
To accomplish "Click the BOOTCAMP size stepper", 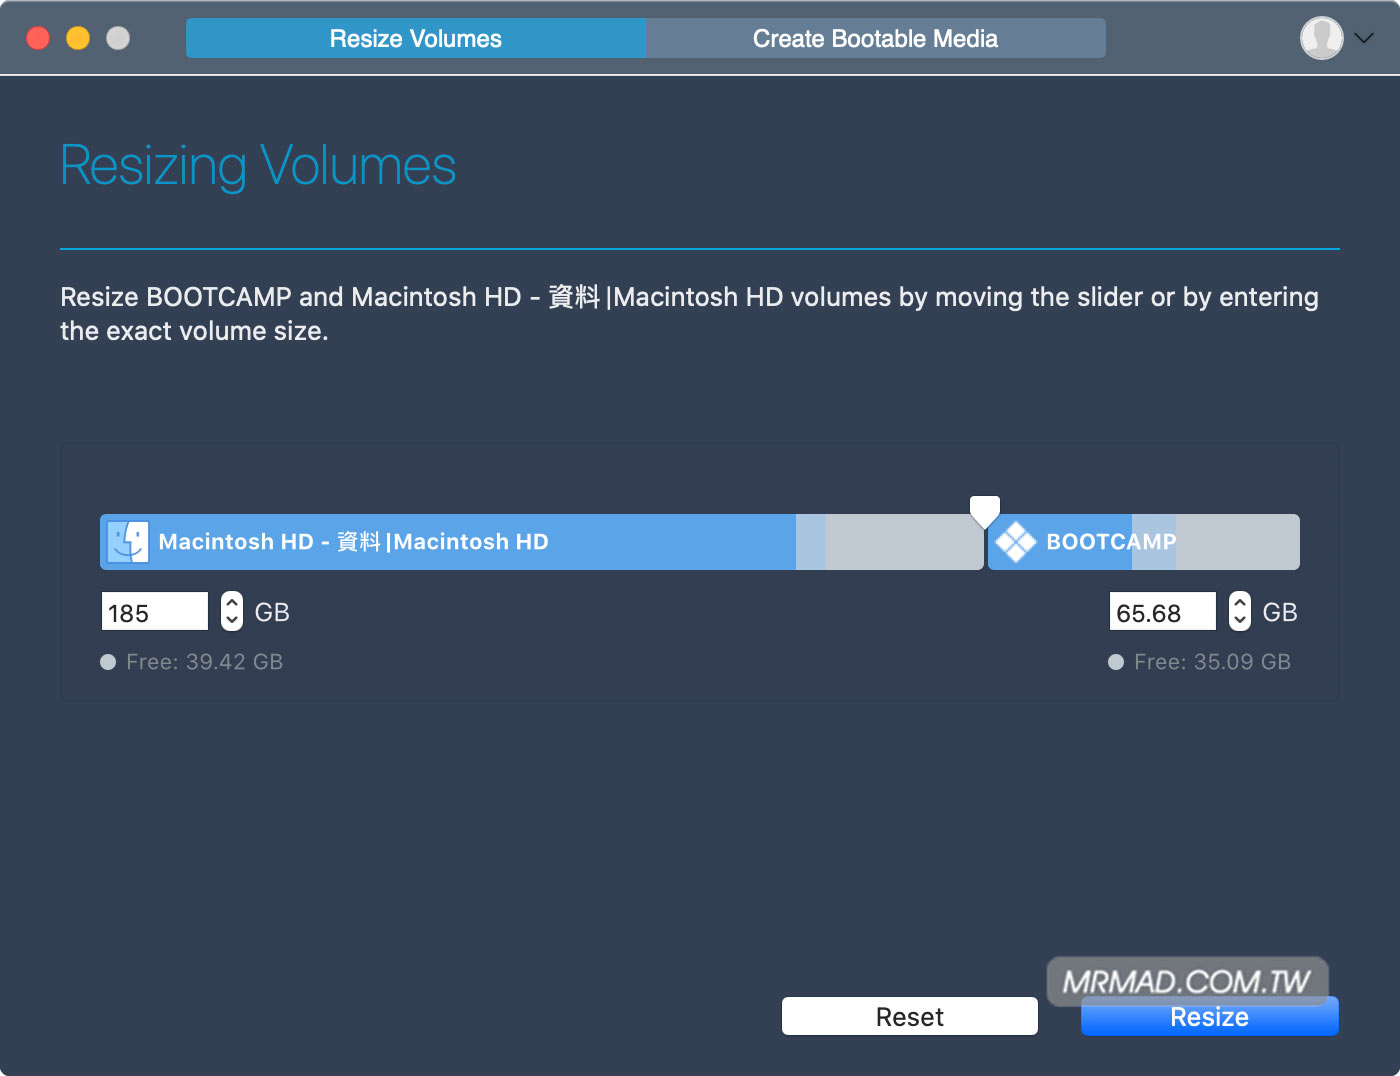I will [1240, 610].
